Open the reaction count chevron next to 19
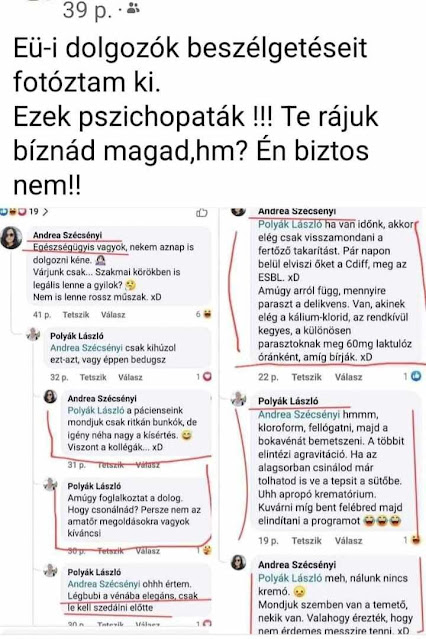The width and height of the screenshot is (426, 639). click(x=45, y=212)
